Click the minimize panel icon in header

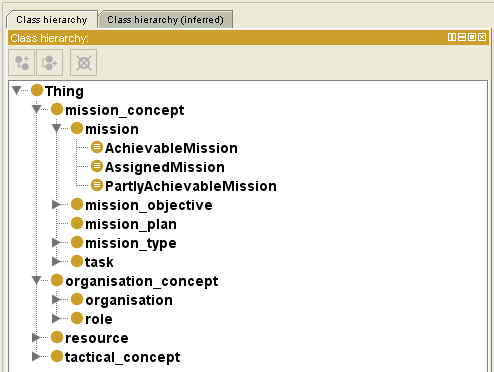click(462, 37)
